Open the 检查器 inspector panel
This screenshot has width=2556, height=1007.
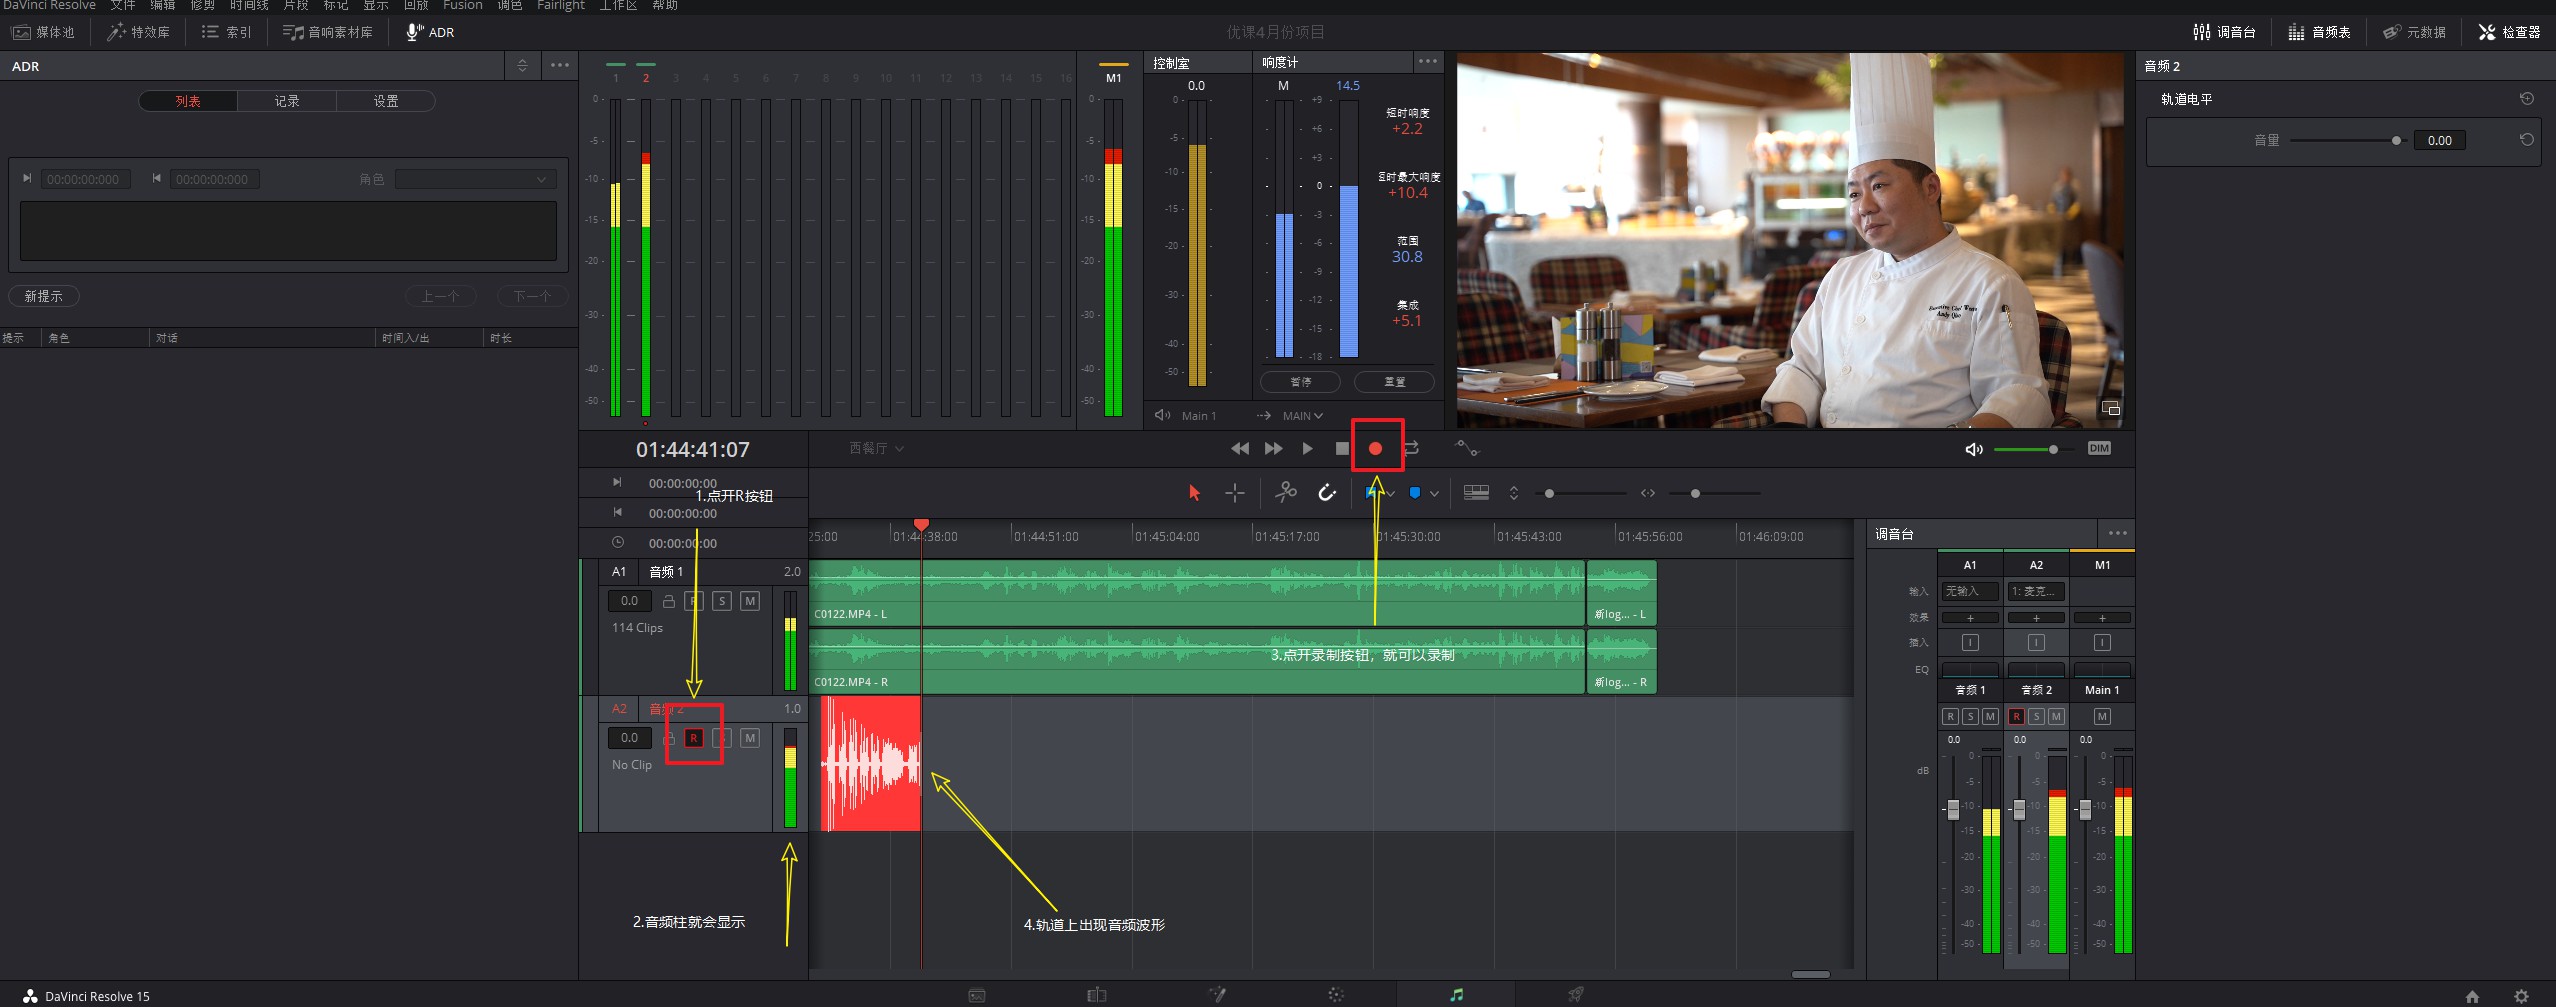click(2510, 32)
